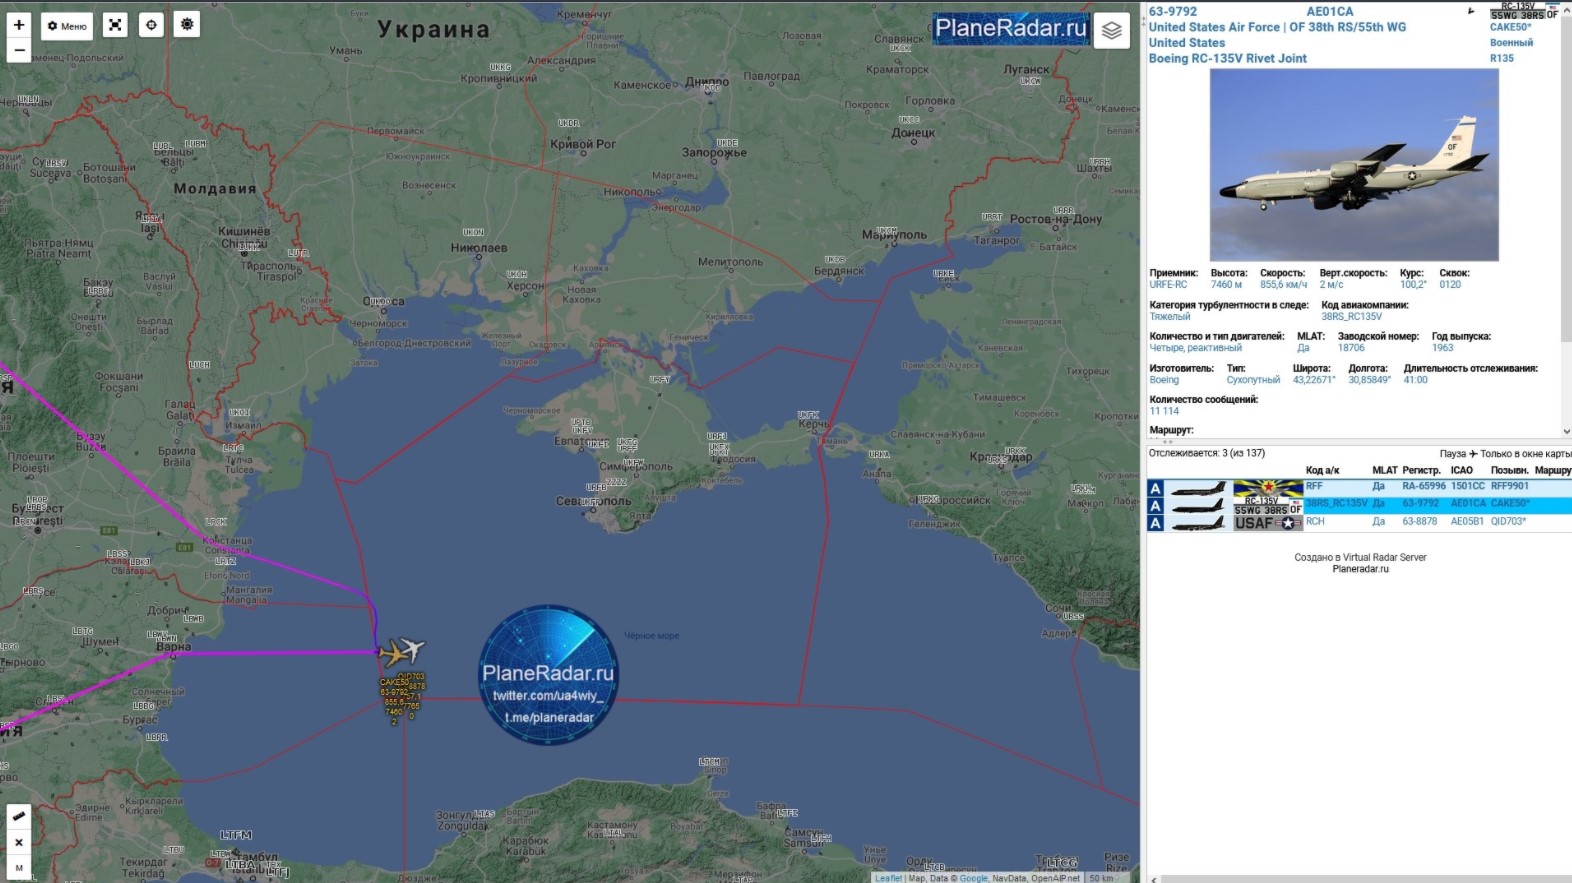1572x883 pixels.
Task: Open the OpenAIP.net attribution link
Action: pyautogui.click(x=1056, y=878)
